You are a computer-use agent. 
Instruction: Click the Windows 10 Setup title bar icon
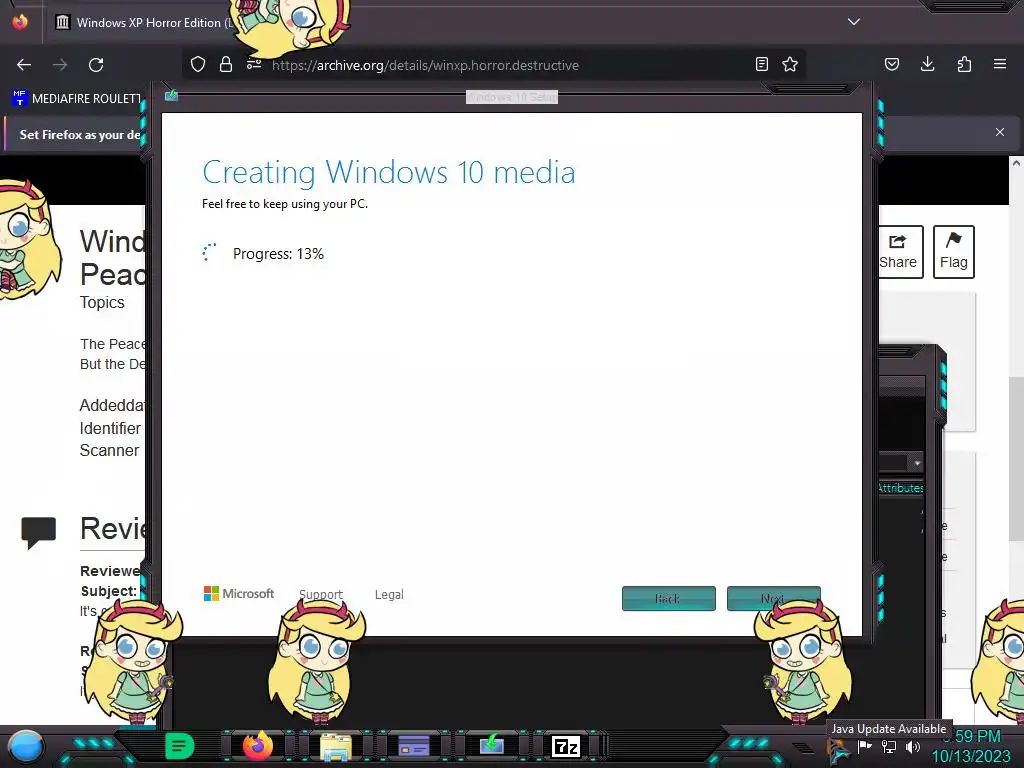[171, 95]
